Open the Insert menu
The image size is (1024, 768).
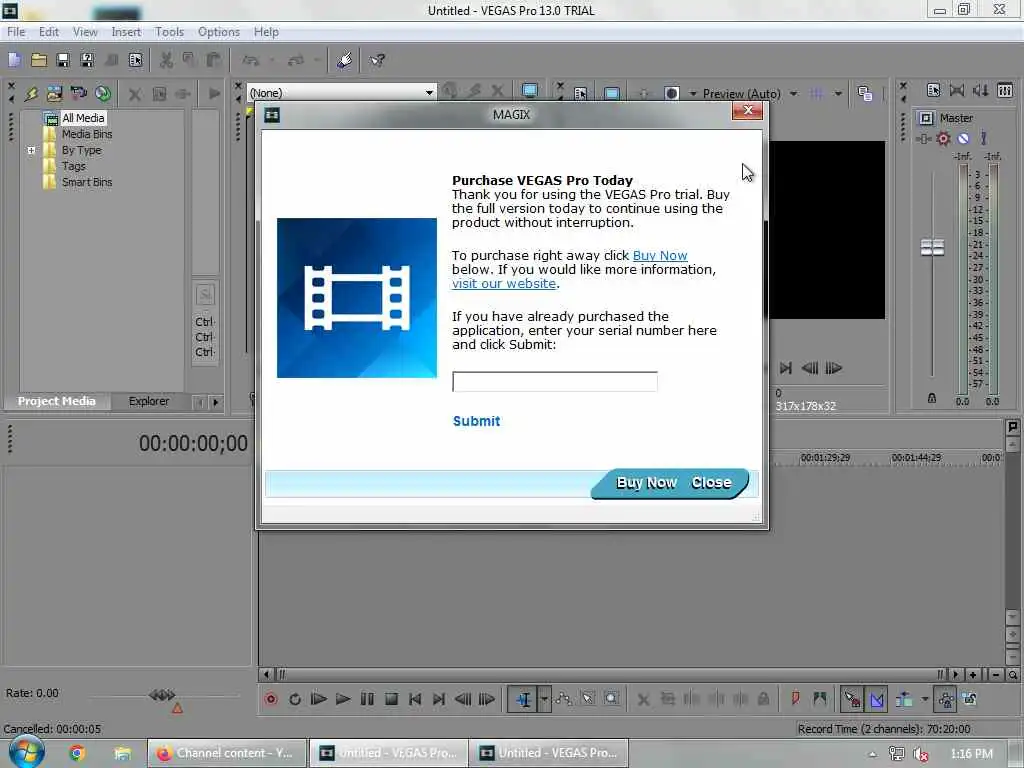tap(126, 32)
